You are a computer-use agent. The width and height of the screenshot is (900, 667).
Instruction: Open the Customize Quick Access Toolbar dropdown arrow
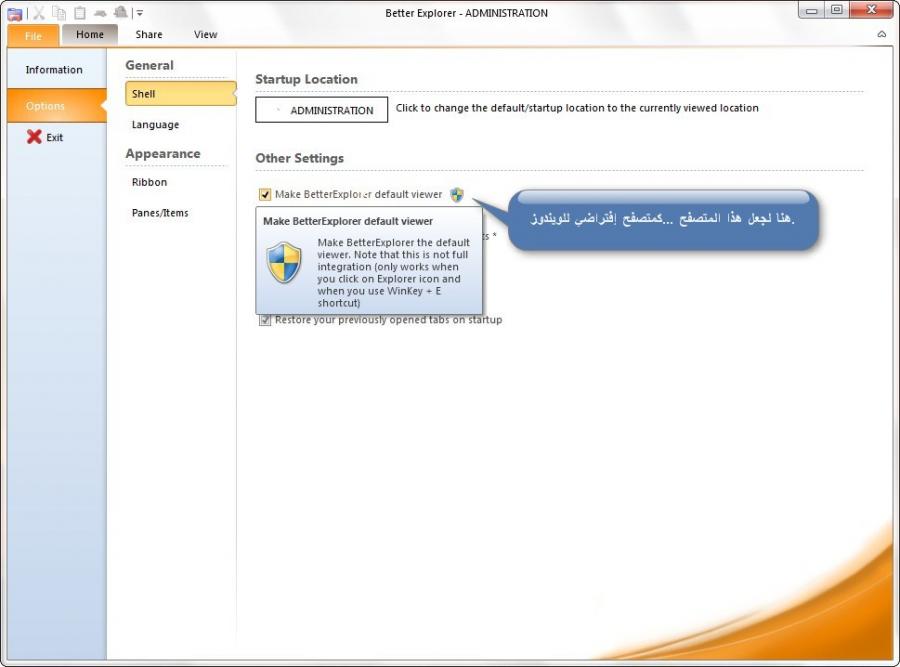pos(140,13)
